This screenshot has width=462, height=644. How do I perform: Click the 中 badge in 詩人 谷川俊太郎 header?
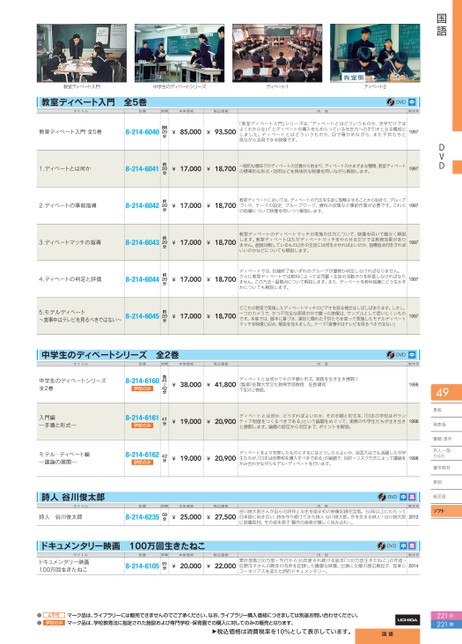coord(404,497)
